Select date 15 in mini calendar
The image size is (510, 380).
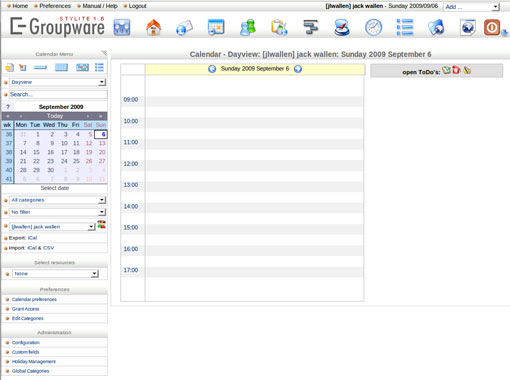36,152
